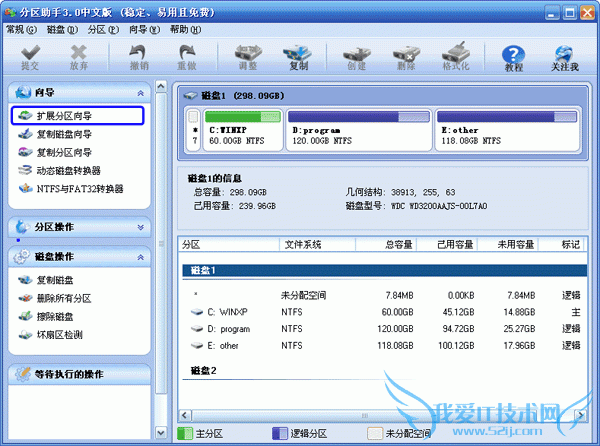Open the 向导(W) menu
The image size is (600, 446).
pos(144,29)
